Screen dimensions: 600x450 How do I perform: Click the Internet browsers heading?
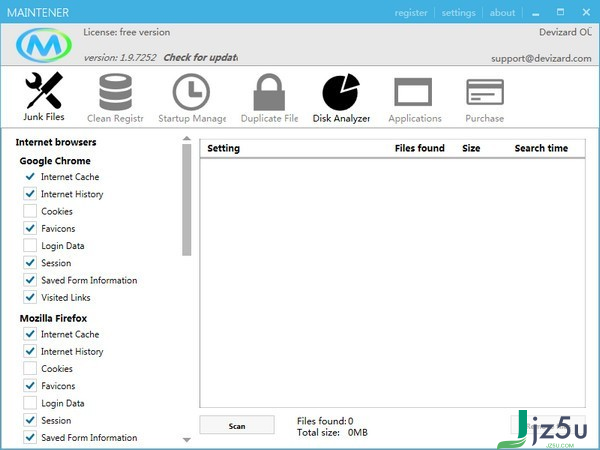click(x=56, y=142)
